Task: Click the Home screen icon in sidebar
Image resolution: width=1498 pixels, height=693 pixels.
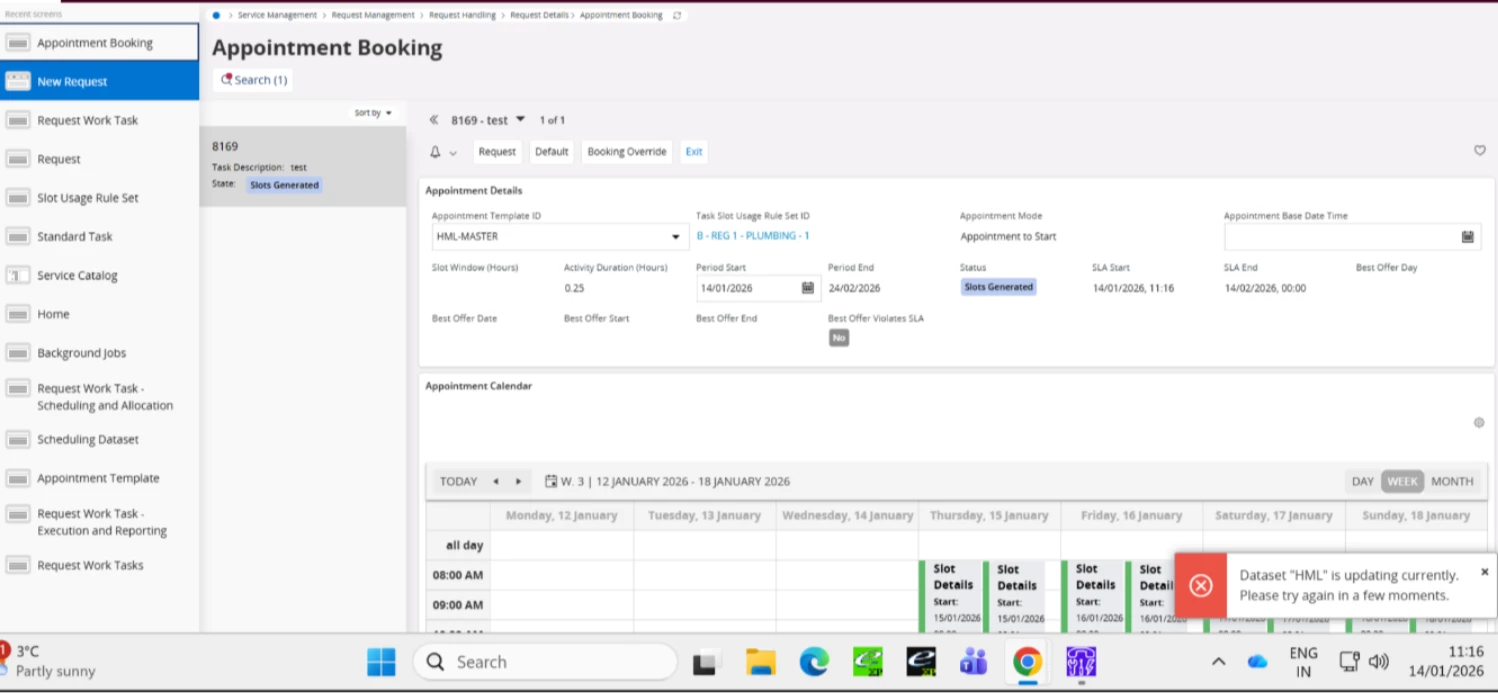Action: click(x=18, y=314)
